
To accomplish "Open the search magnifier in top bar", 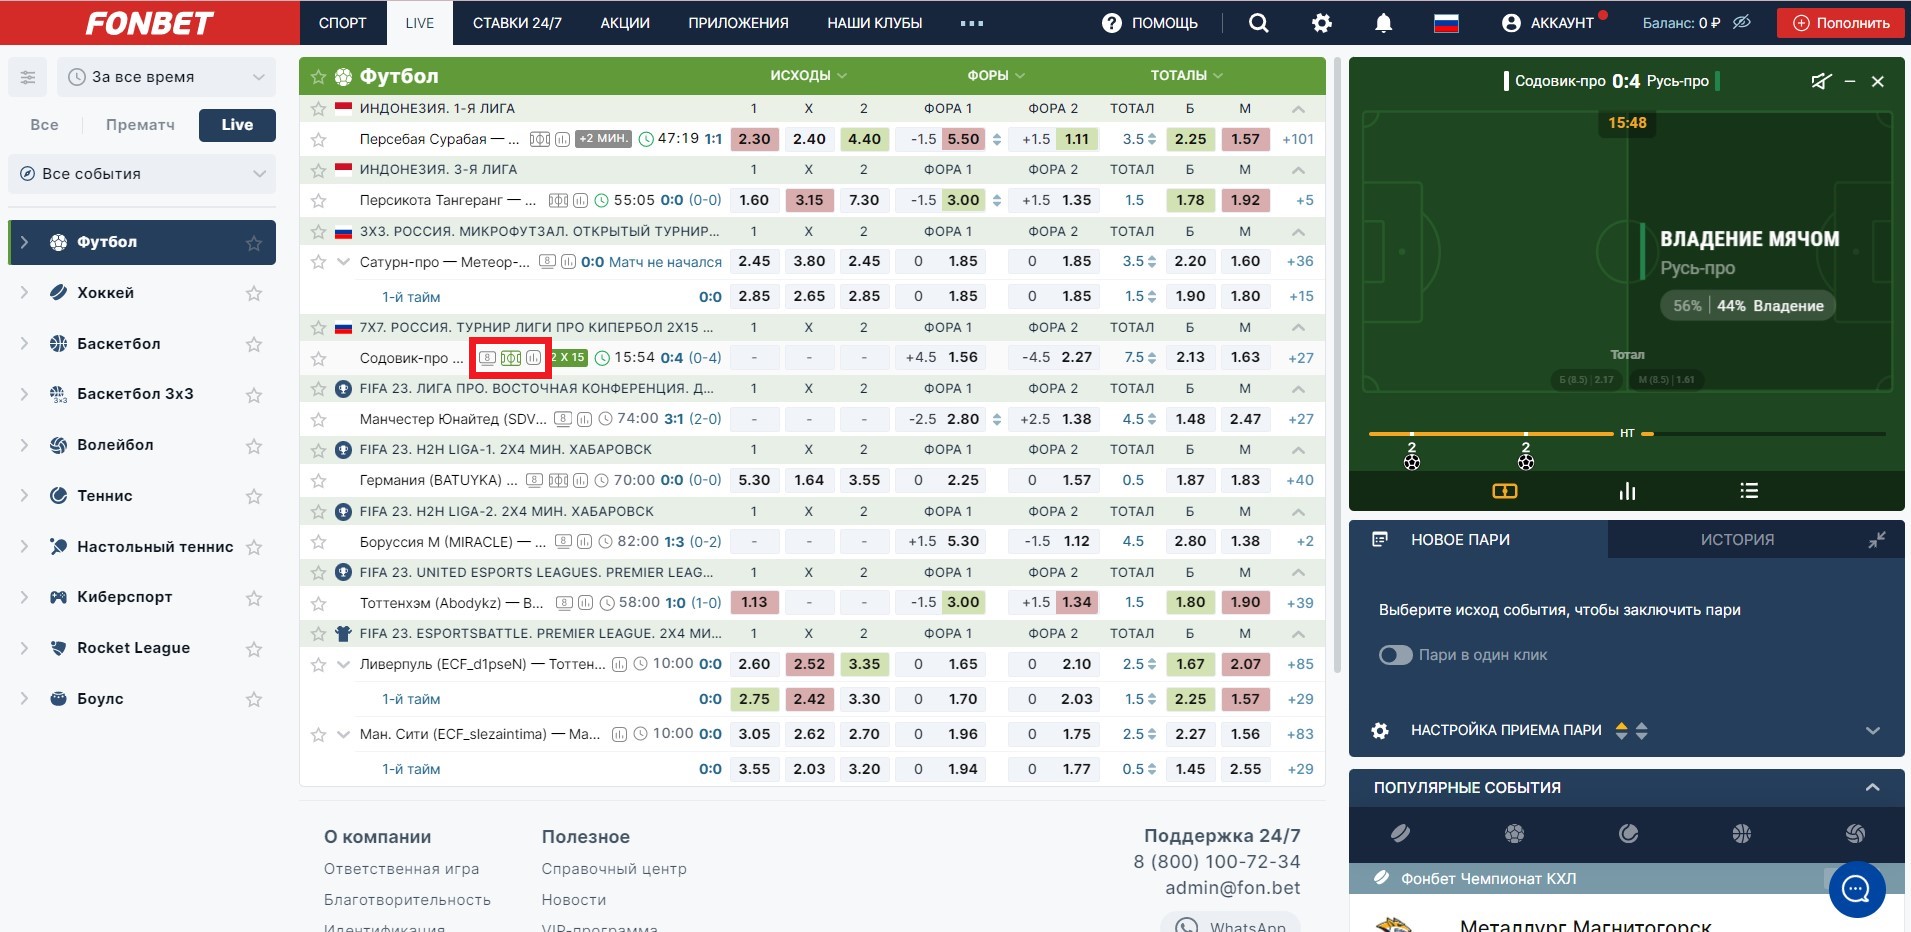I will click(1258, 23).
